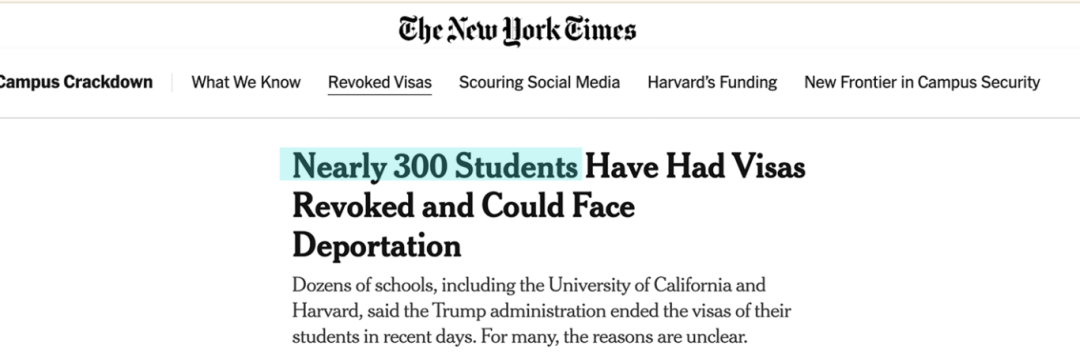Click the underline beneath Revoked Visas
This screenshot has width=1080, height=361.
[x=380, y=94]
